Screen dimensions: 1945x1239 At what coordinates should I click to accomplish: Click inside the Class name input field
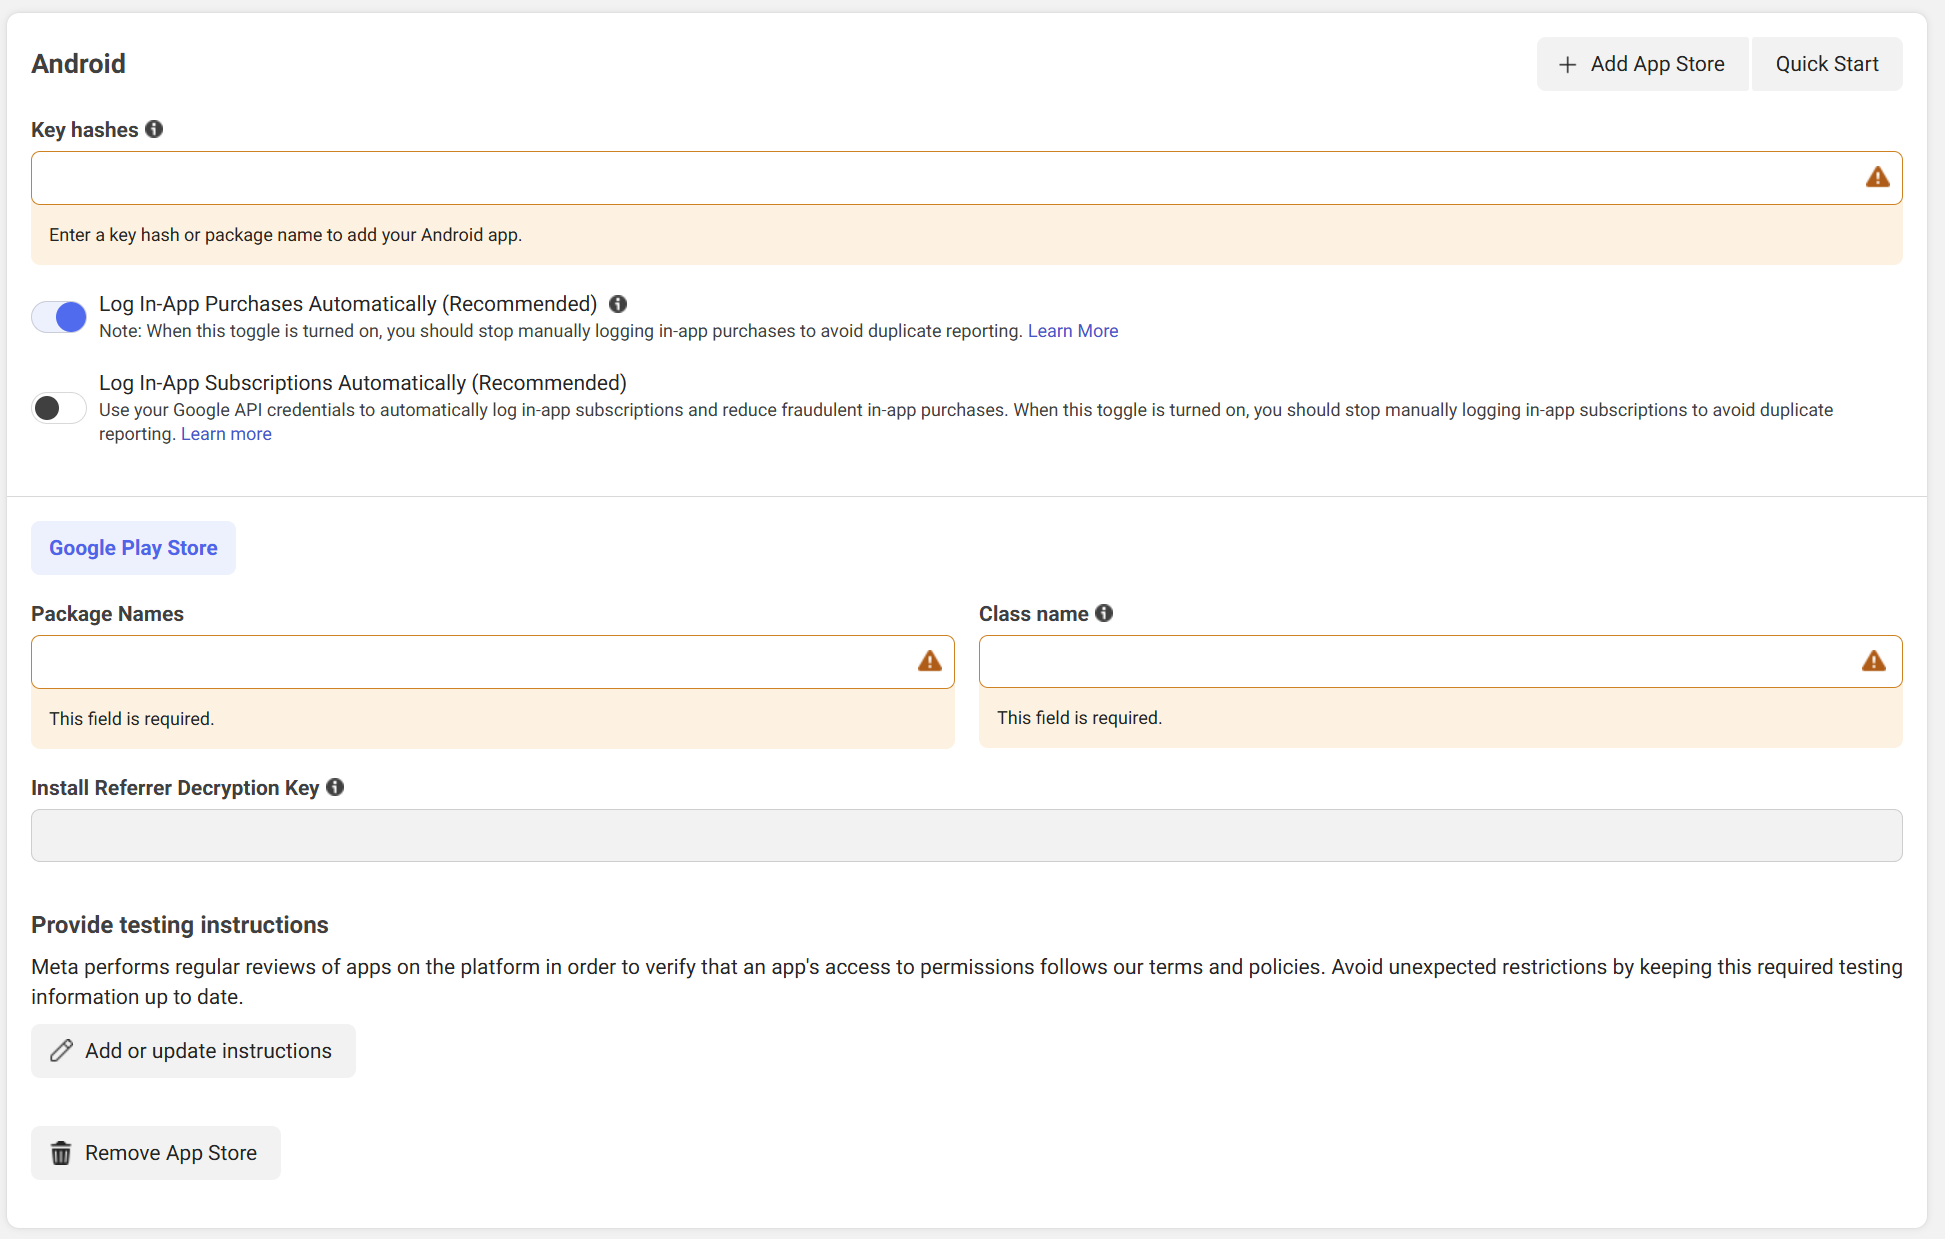[x=1400, y=661]
